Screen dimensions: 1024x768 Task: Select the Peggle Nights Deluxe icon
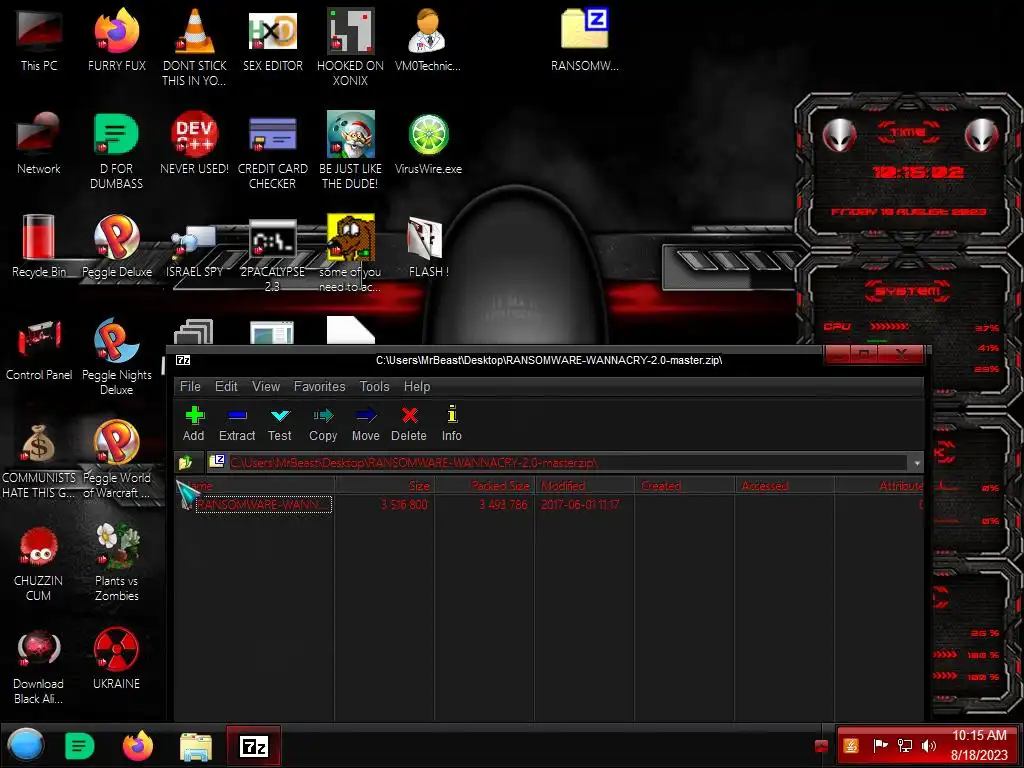[x=117, y=357]
